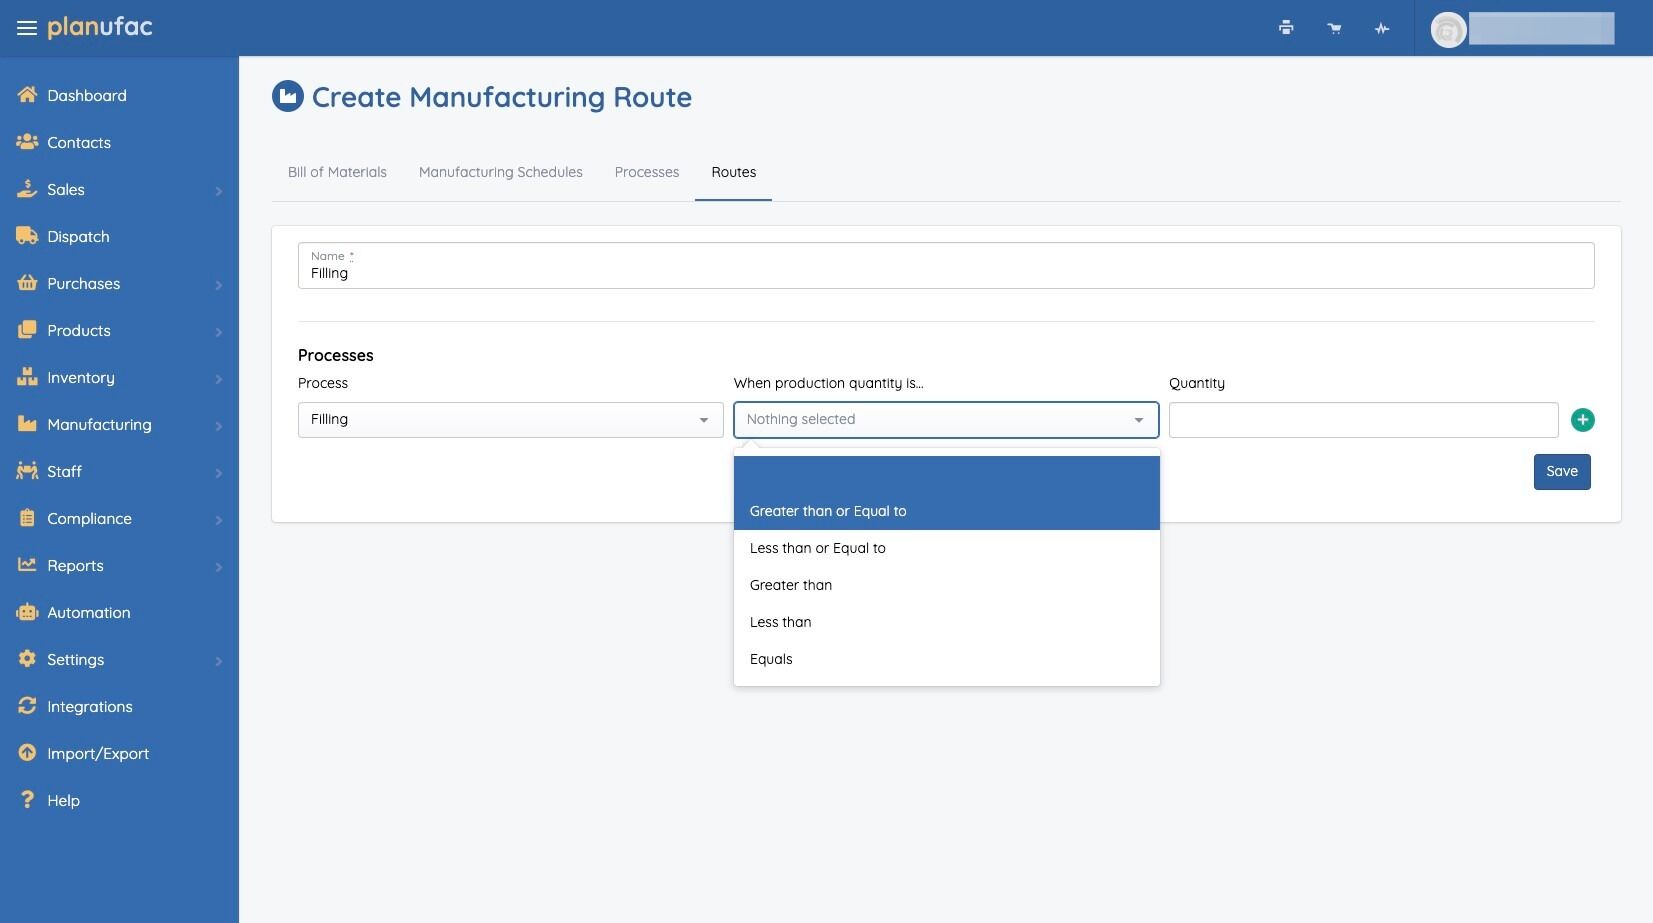Switch to the Bill of Materials tab

337,172
